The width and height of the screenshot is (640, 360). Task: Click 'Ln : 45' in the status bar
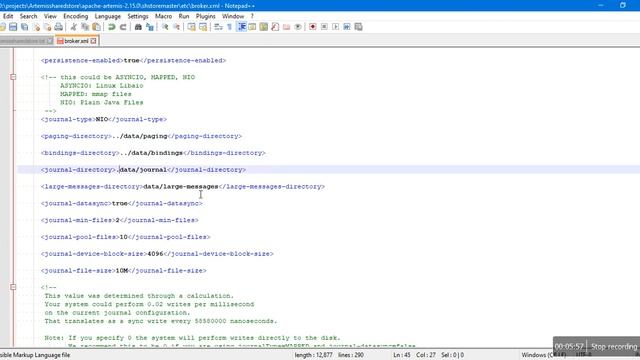click(x=402, y=355)
